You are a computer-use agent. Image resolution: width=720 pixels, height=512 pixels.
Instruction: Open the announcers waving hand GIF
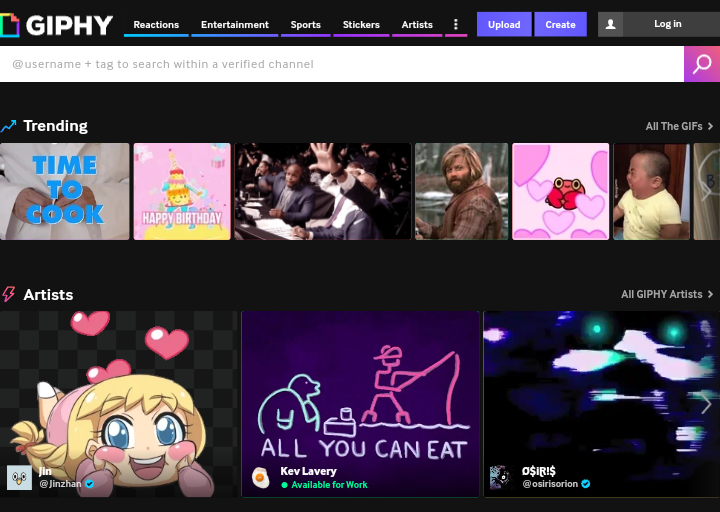pos(323,191)
